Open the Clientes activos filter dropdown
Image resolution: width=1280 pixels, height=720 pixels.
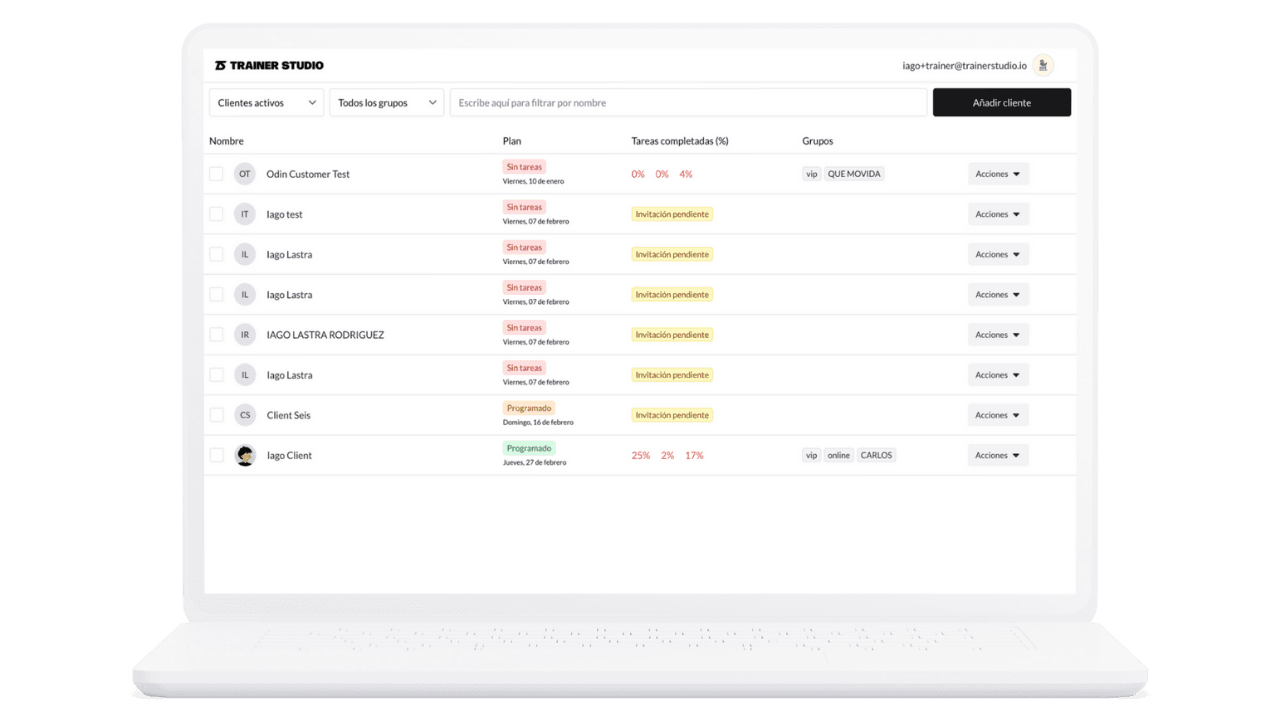tap(266, 102)
